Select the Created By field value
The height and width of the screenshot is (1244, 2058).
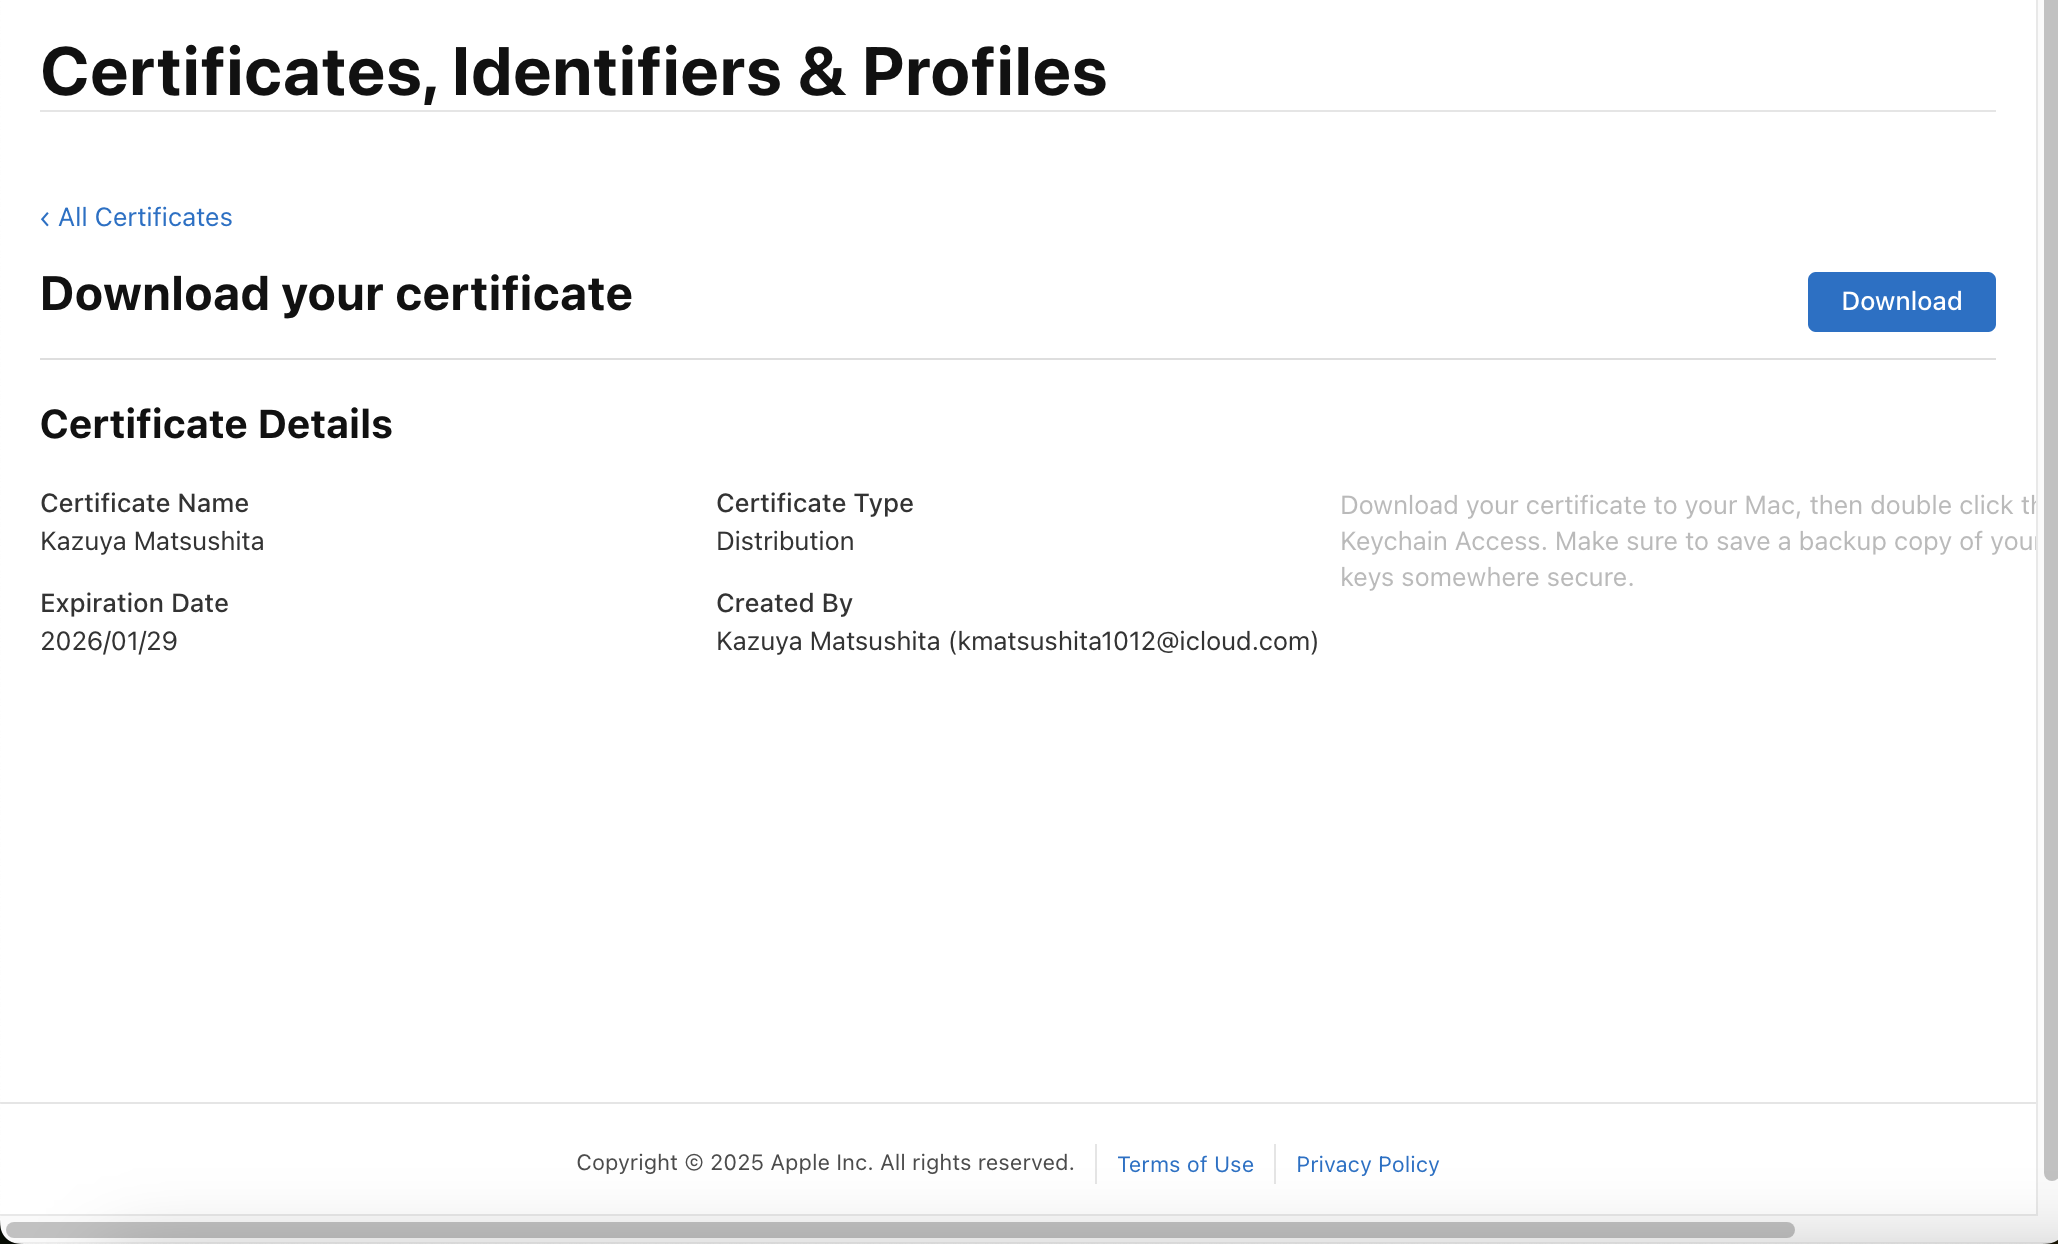(x=1017, y=641)
